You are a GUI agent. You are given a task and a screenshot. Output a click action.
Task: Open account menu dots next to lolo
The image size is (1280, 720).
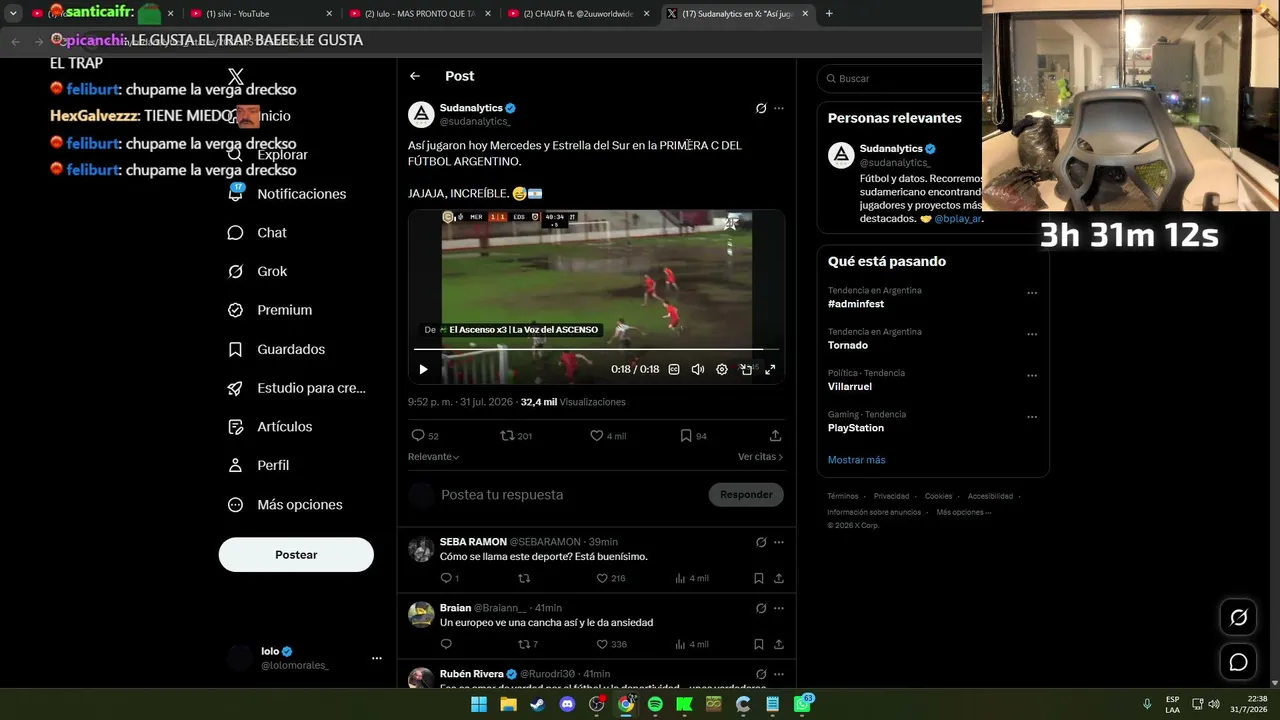click(377, 658)
